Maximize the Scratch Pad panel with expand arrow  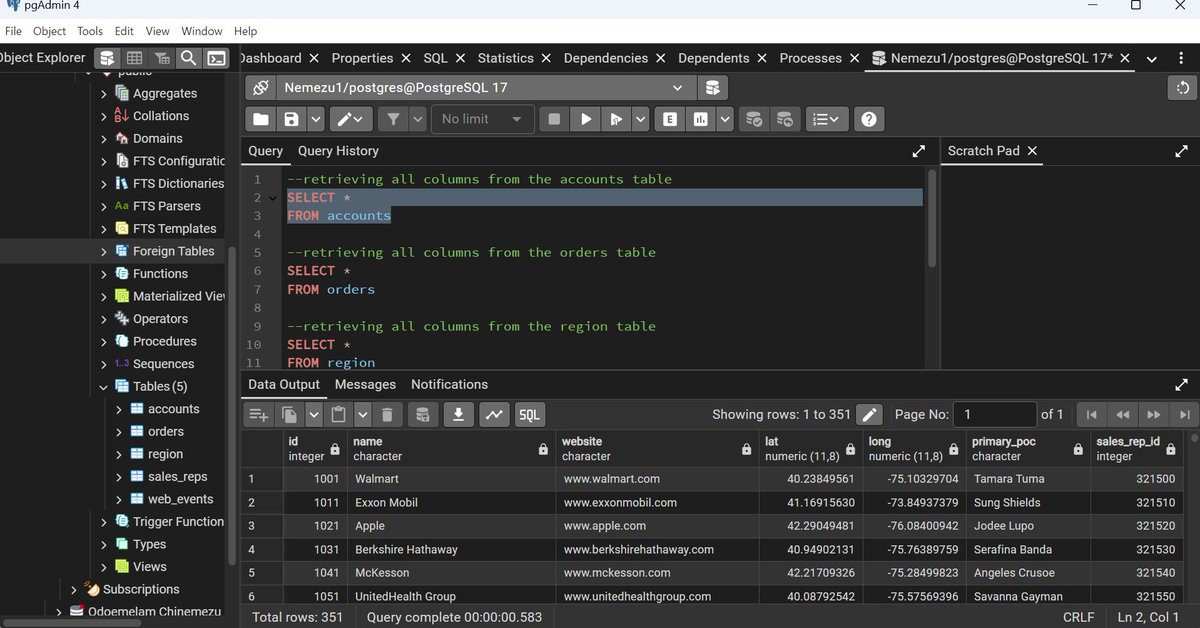1181,151
